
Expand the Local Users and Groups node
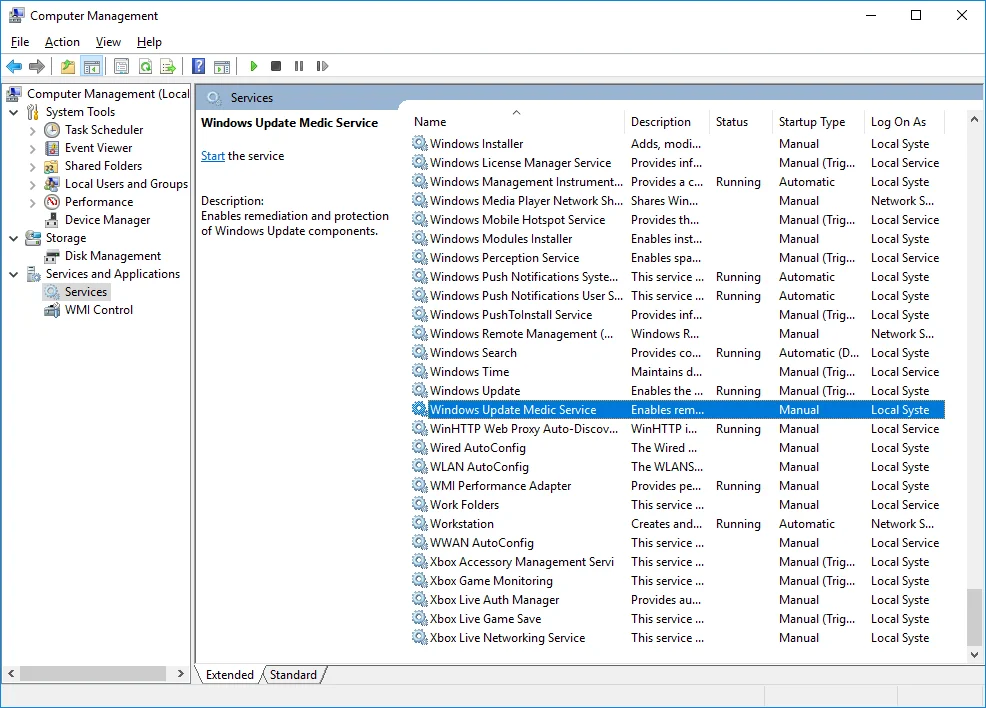33,185
